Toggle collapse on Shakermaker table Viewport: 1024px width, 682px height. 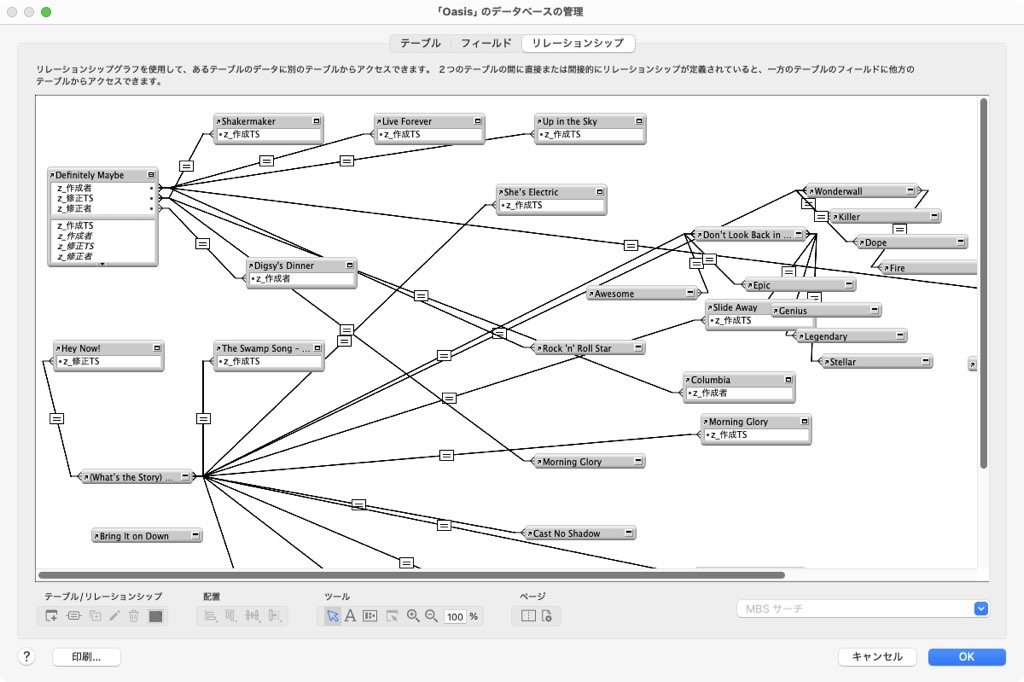coord(317,121)
